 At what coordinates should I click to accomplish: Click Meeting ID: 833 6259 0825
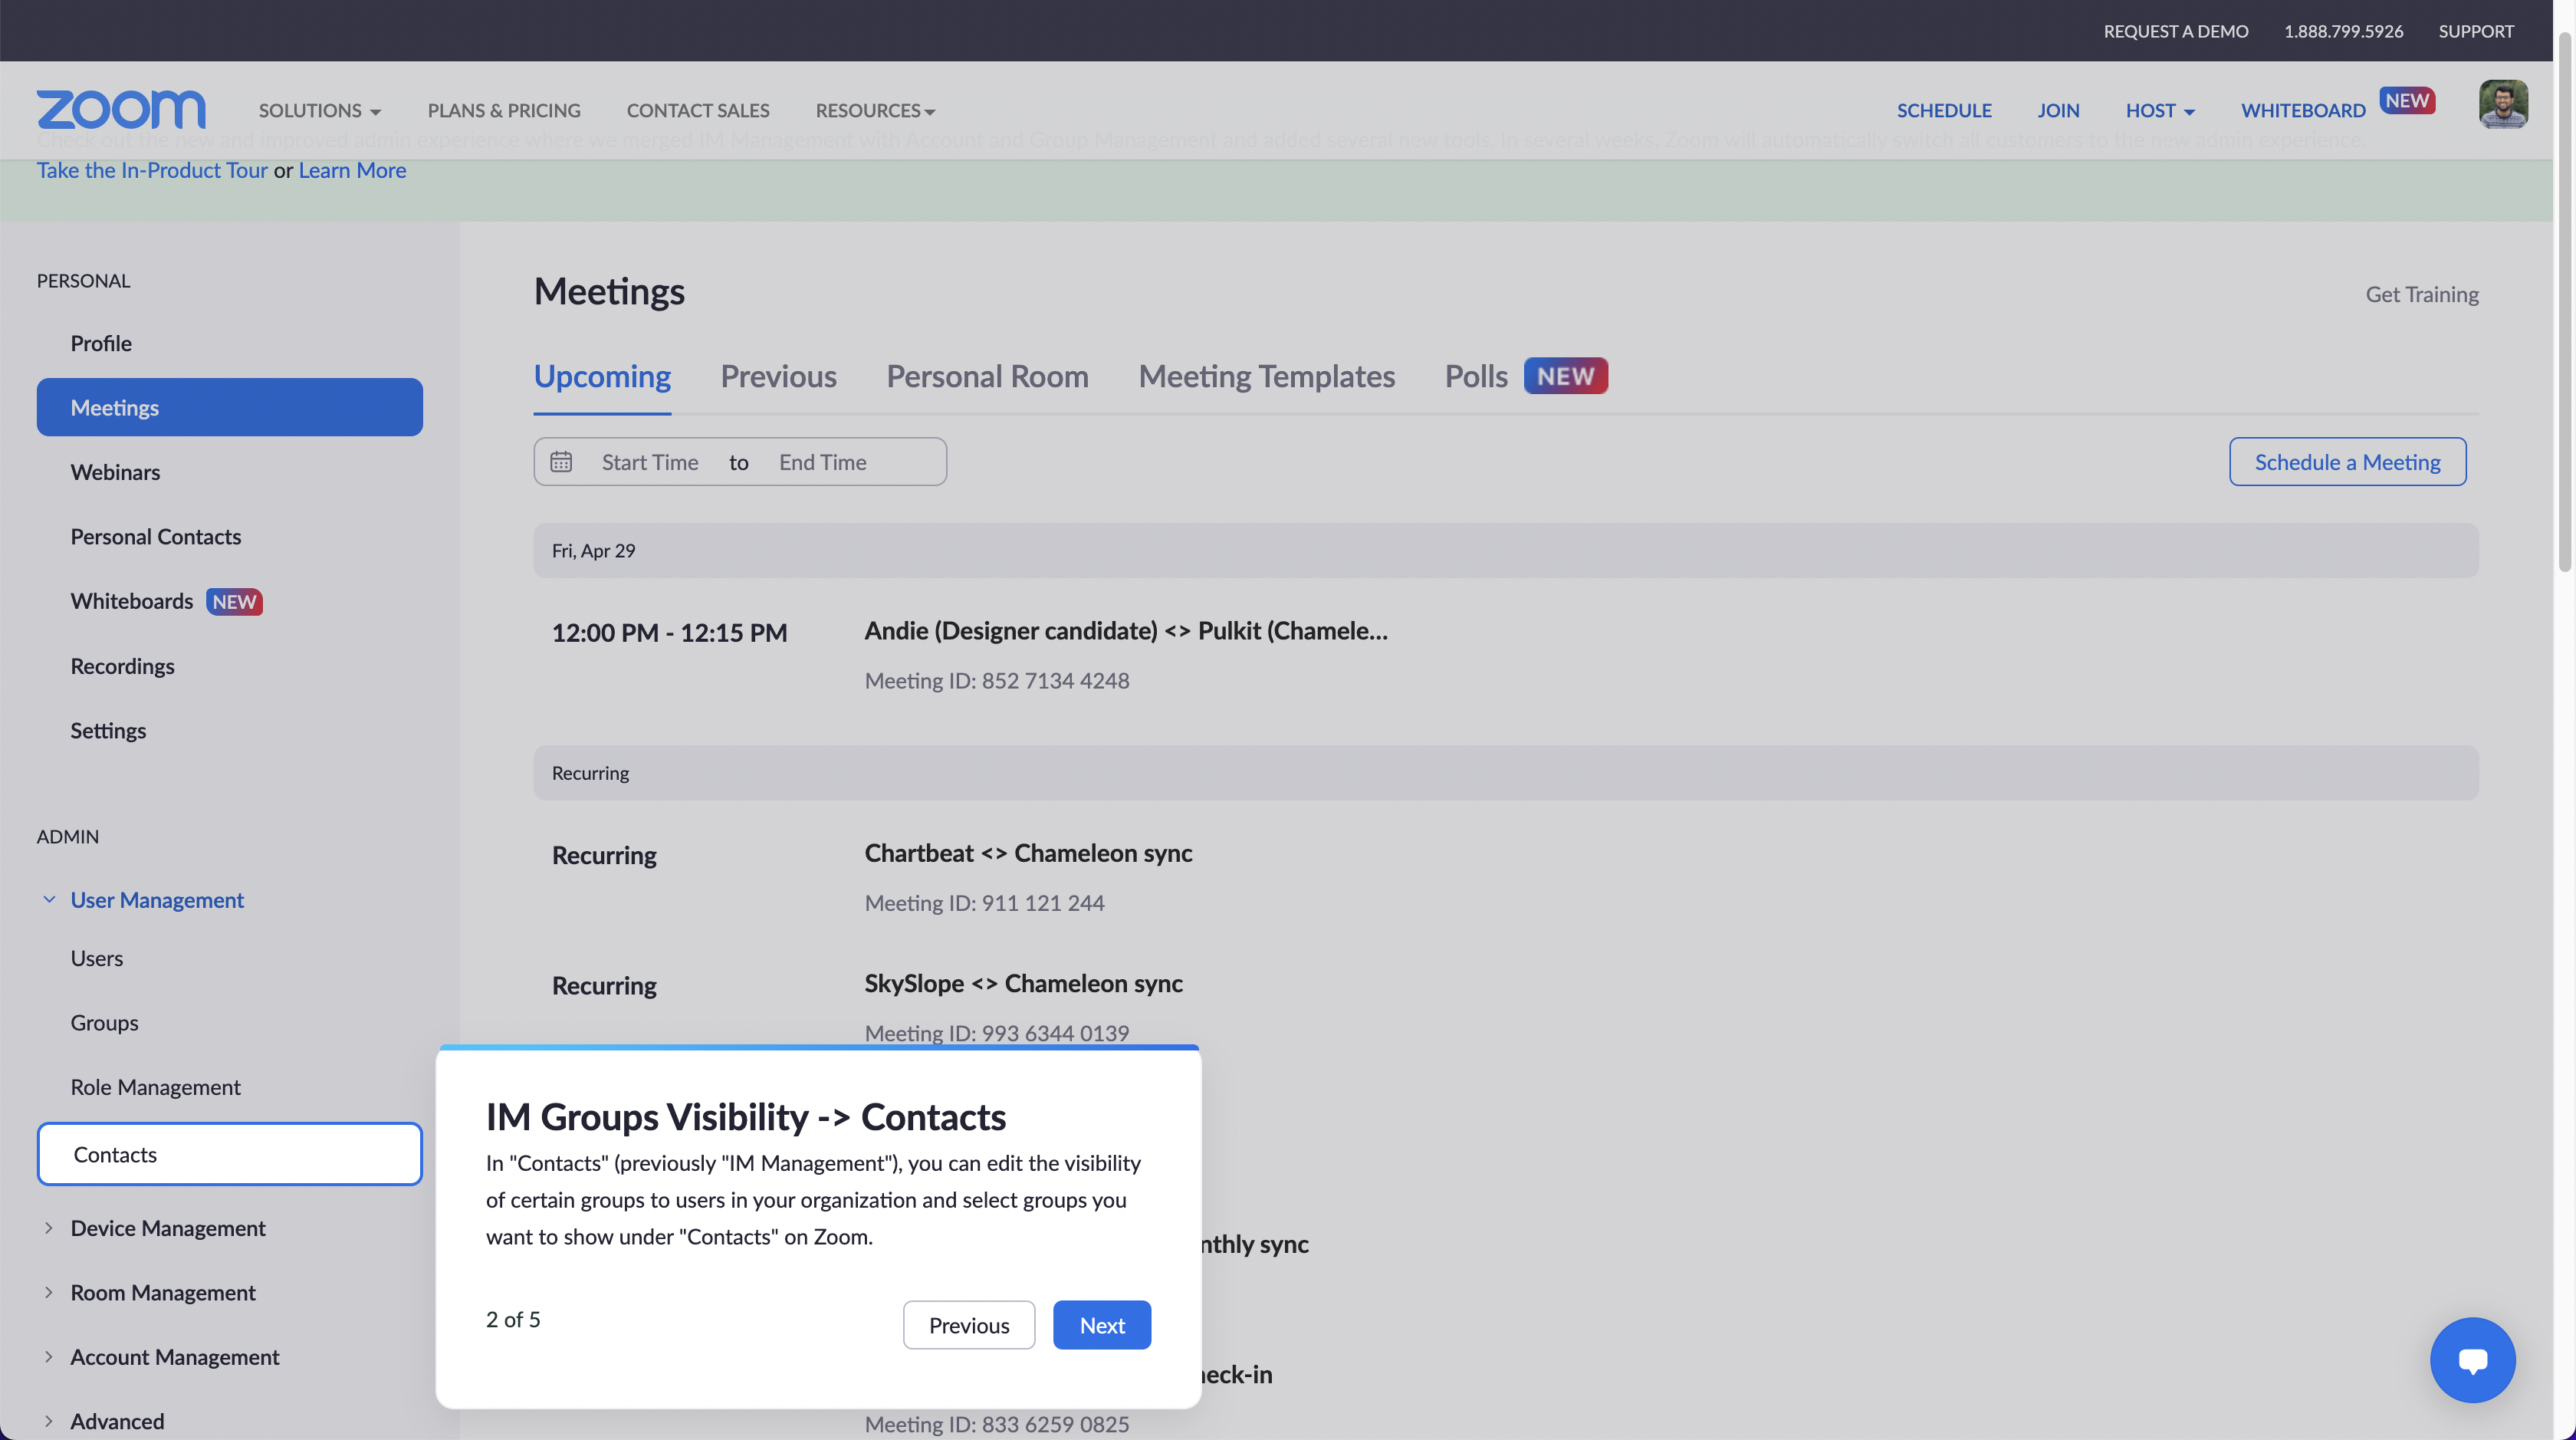point(996,1423)
